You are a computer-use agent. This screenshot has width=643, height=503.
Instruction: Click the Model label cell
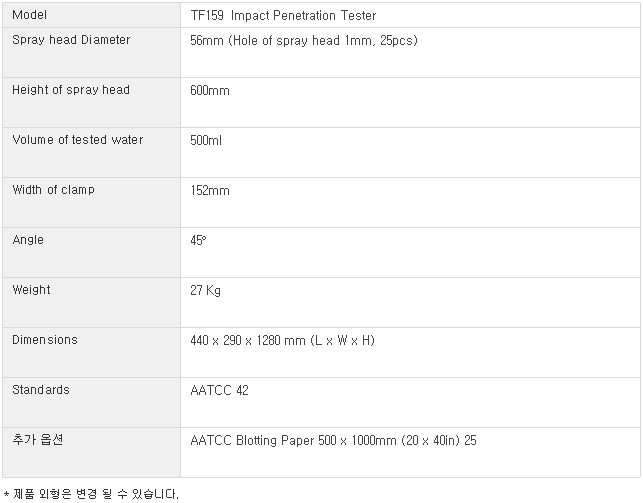(x=29, y=16)
